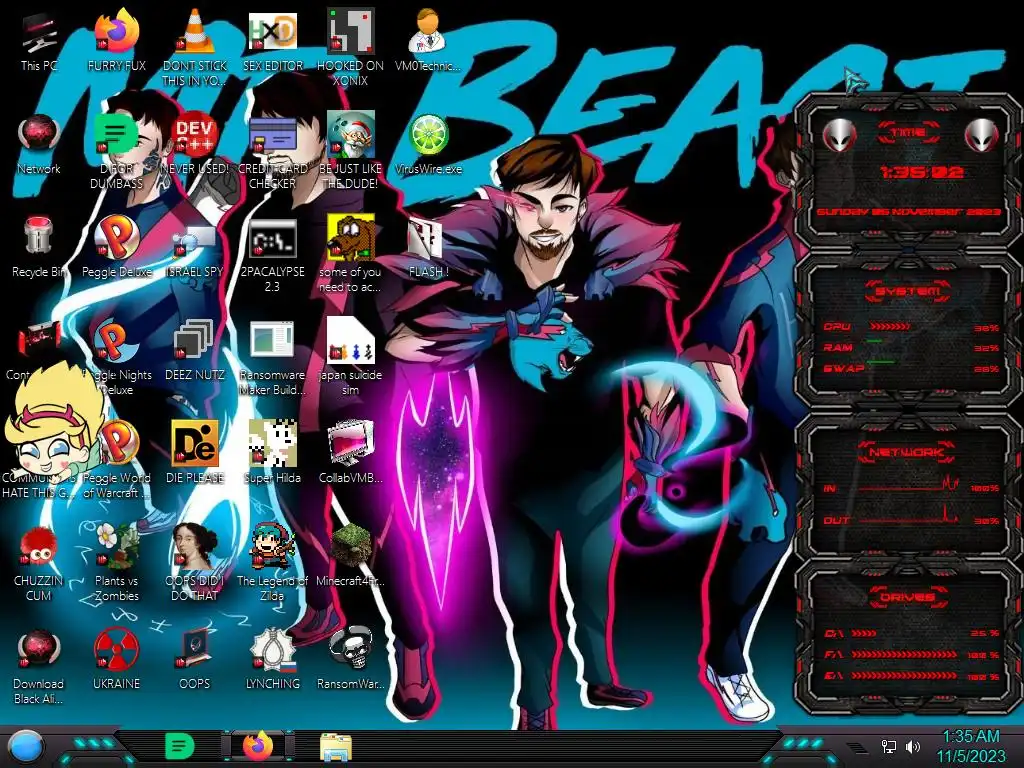Viewport: 1024px width, 768px height.
Task: Open the This PC desktop icon
Action: (39, 33)
